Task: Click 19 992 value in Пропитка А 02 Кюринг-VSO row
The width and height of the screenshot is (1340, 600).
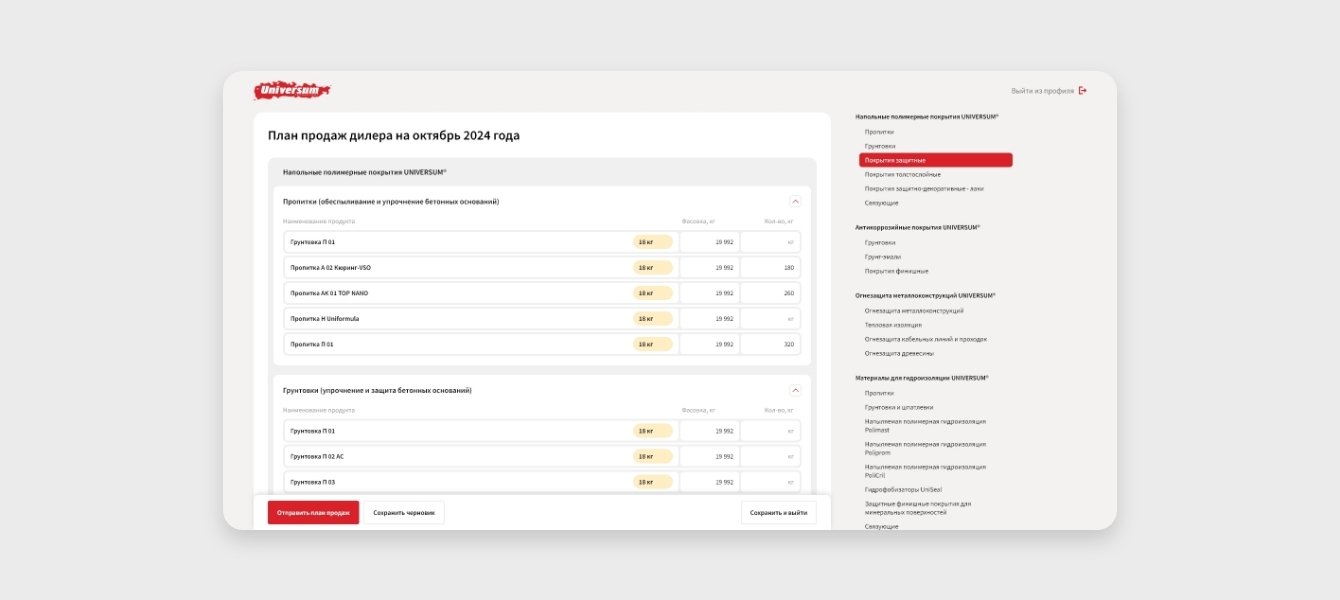Action: tap(724, 268)
